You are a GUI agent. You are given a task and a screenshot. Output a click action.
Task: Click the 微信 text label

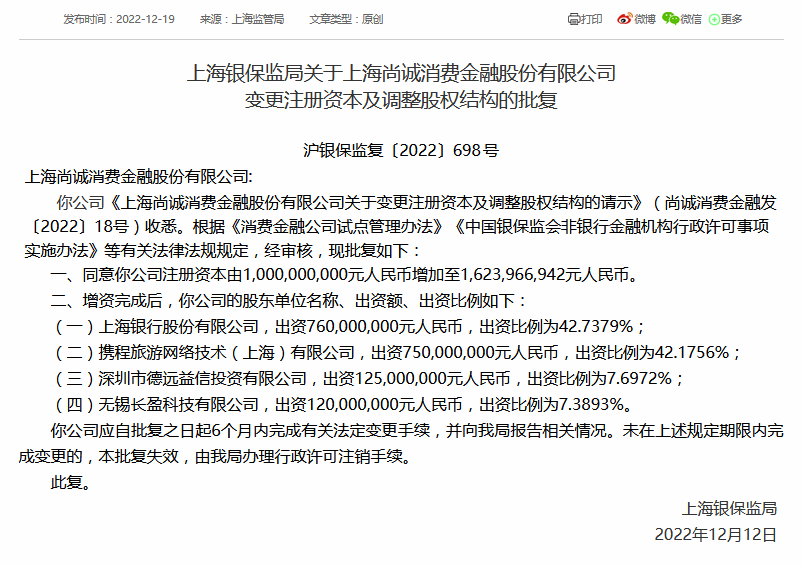point(691,19)
